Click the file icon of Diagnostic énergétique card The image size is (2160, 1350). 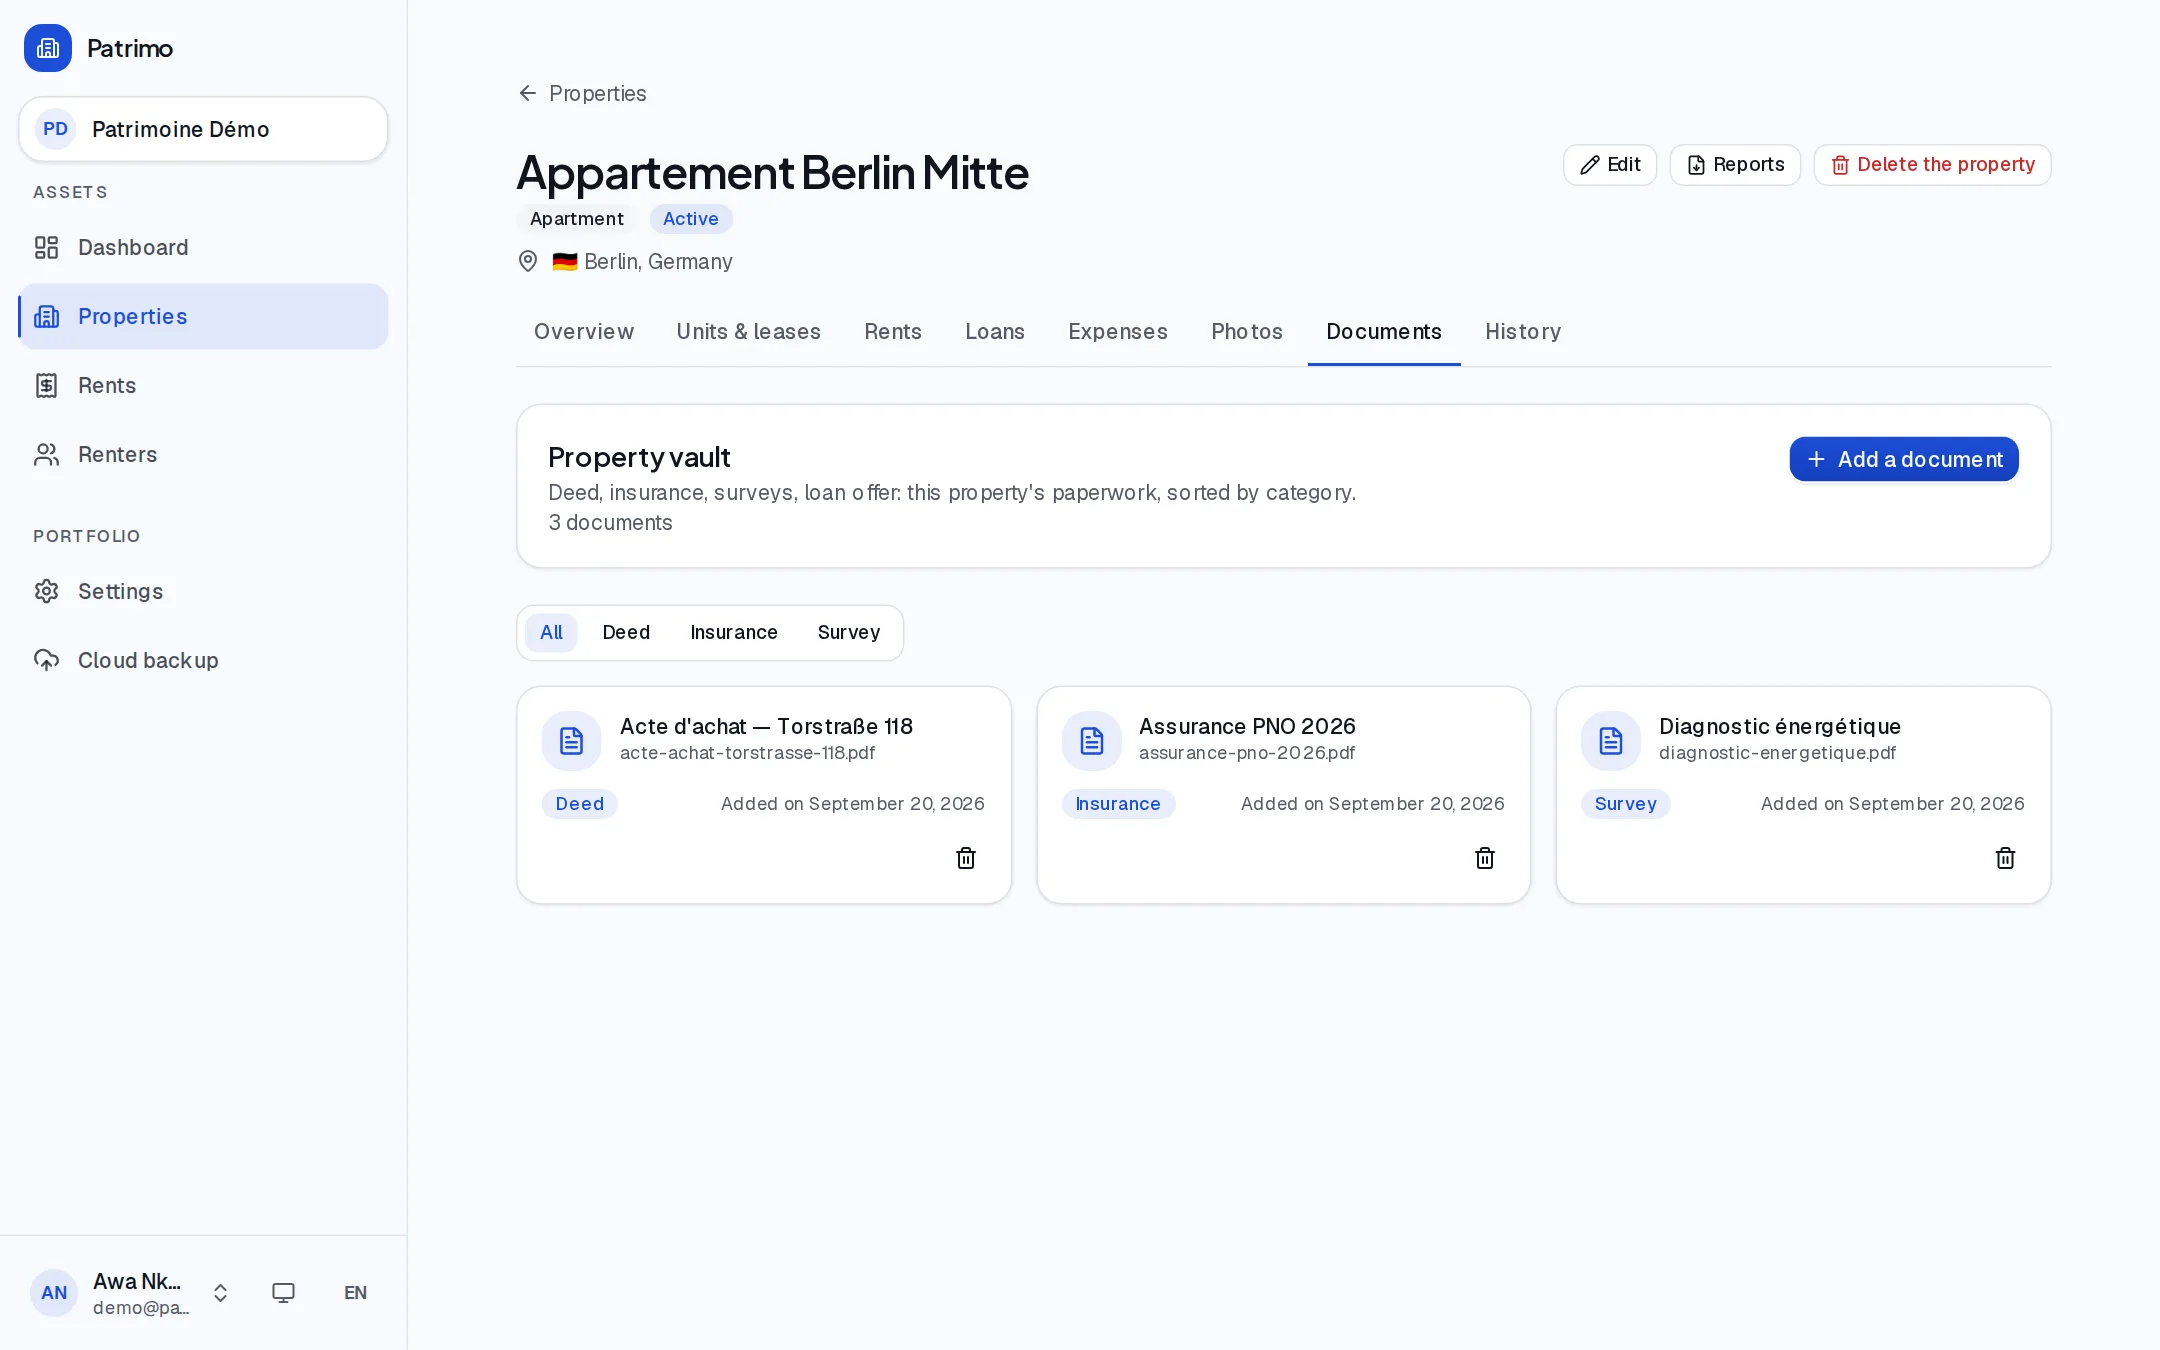pyautogui.click(x=1611, y=741)
